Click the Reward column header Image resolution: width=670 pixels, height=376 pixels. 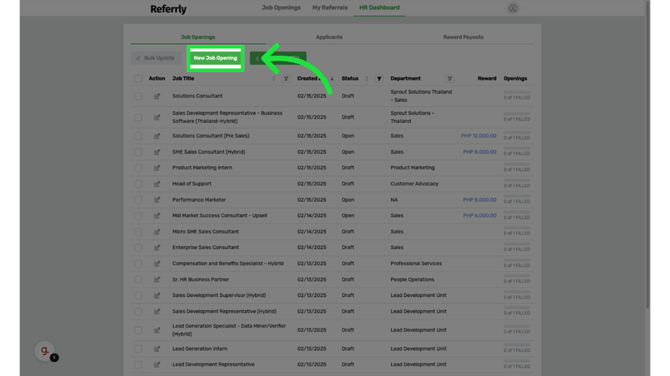(x=487, y=79)
